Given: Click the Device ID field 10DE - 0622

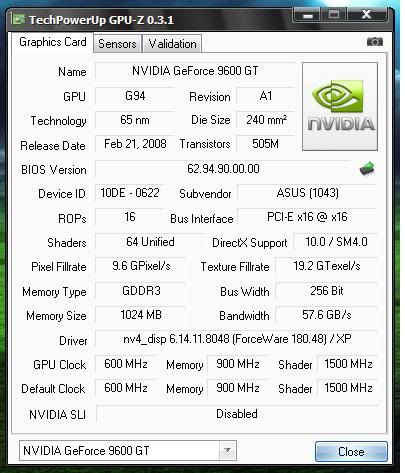Looking at the screenshot, I should (x=130, y=193).
